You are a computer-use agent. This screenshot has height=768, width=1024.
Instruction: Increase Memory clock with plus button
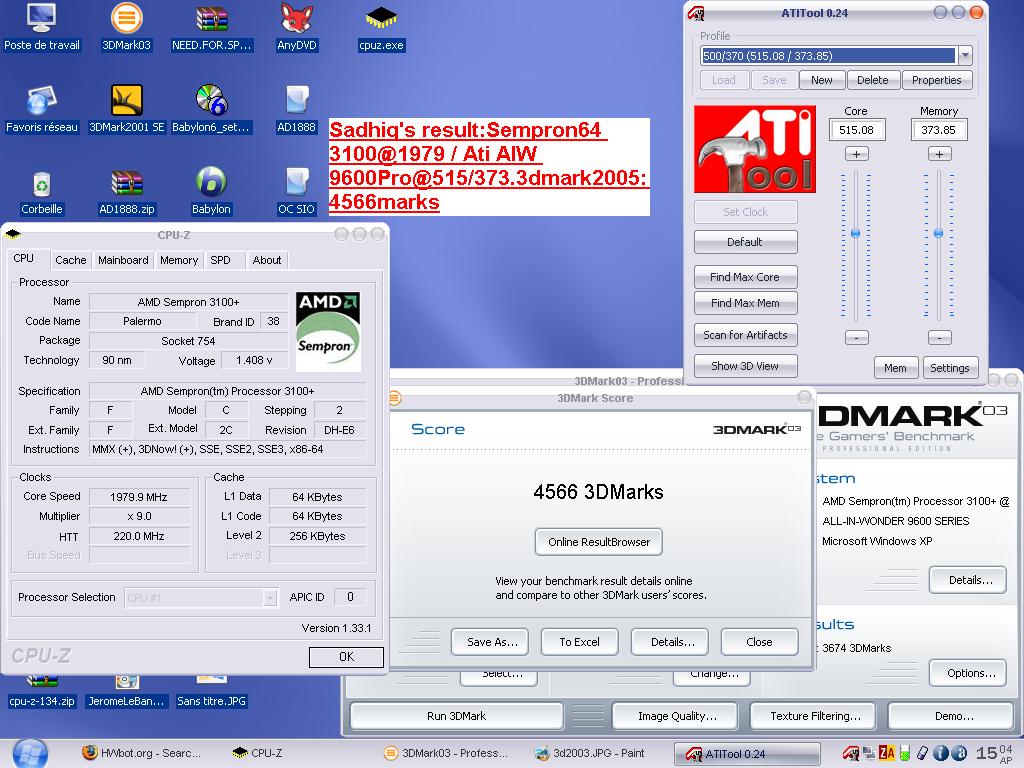[939, 154]
